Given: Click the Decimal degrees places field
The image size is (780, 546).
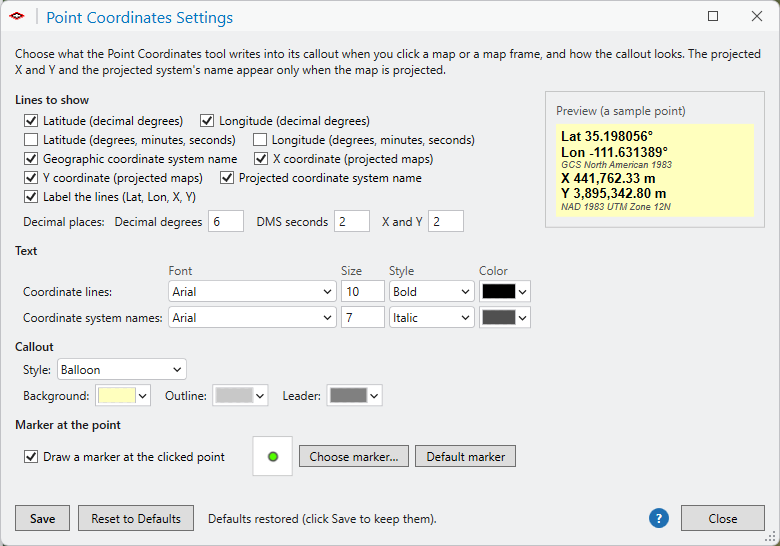Looking at the screenshot, I should pyautogui.click(x=226, y=221).
